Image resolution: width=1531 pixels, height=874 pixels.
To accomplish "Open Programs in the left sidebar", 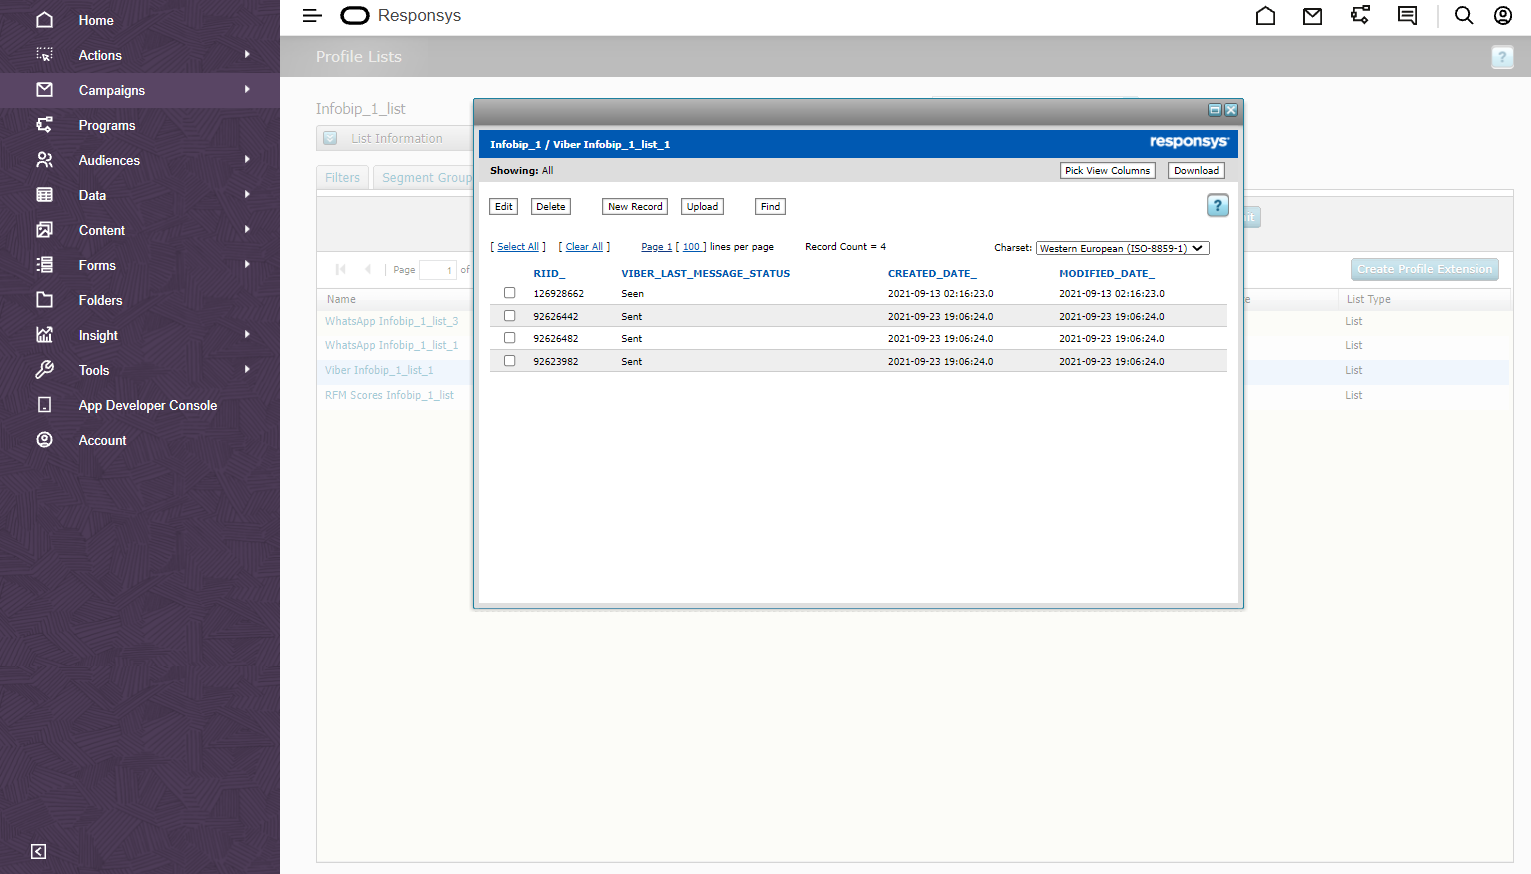I will (x=107, y=125).
